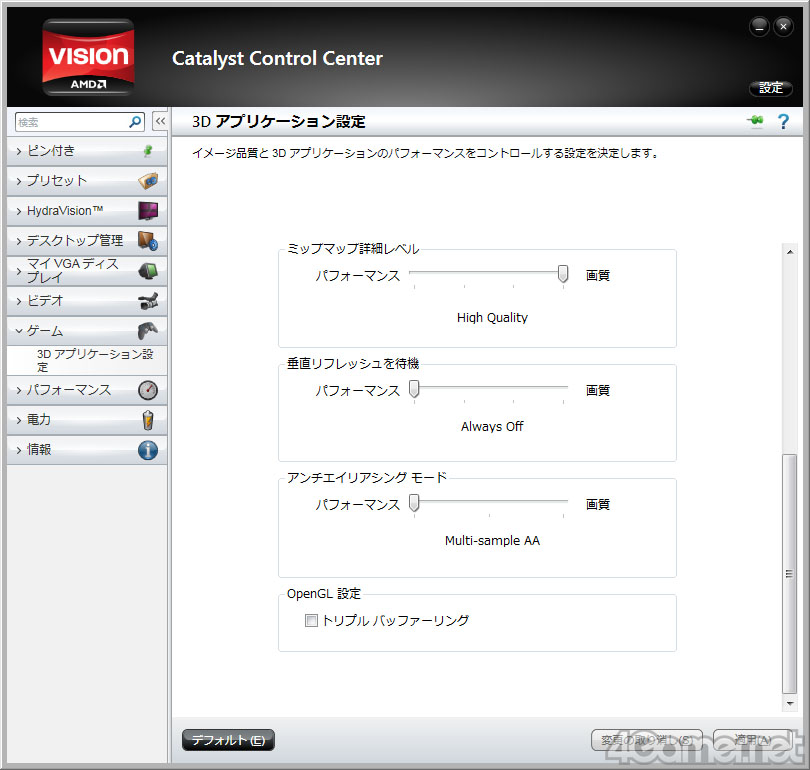Click the パフォーマンス gauge icon
This screenshot has width=810, height=770.
148,390
